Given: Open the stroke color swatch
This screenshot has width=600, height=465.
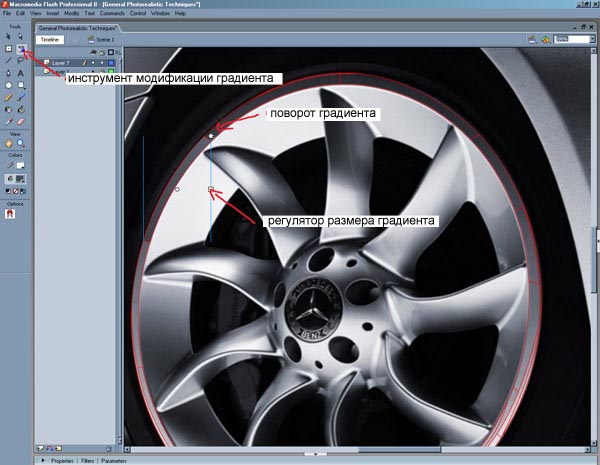Looking at the screenshot, I should pos(20,165).
